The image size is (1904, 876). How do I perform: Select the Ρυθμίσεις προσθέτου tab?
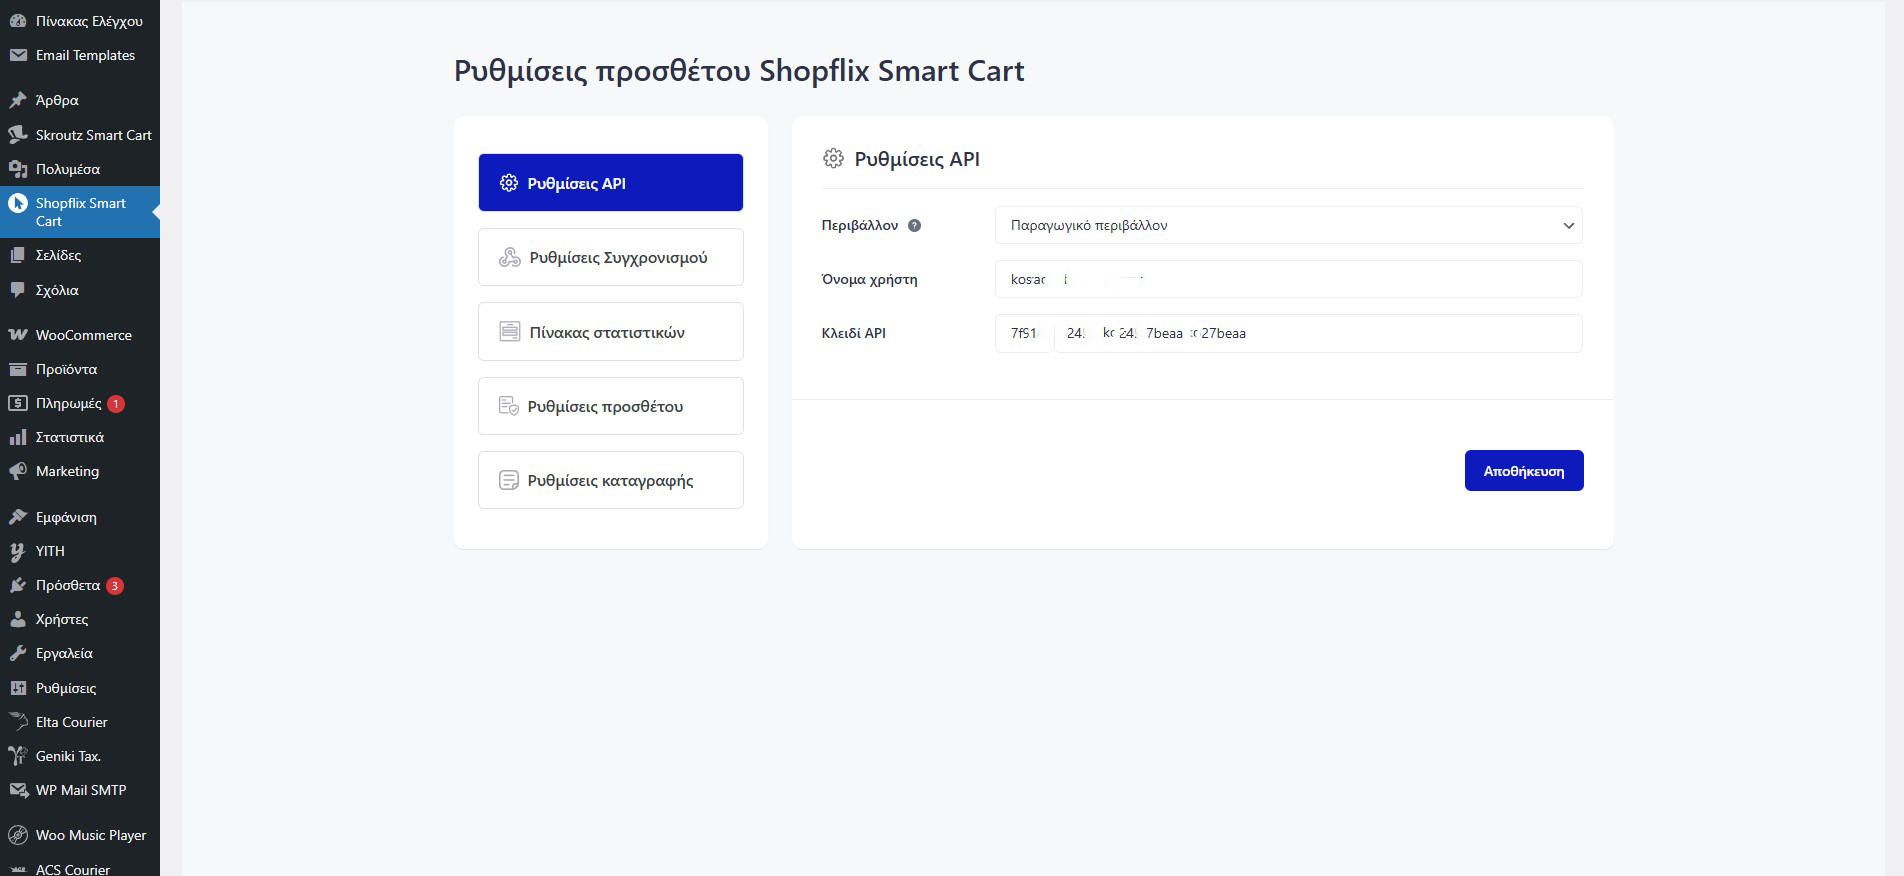coord(610,406)
